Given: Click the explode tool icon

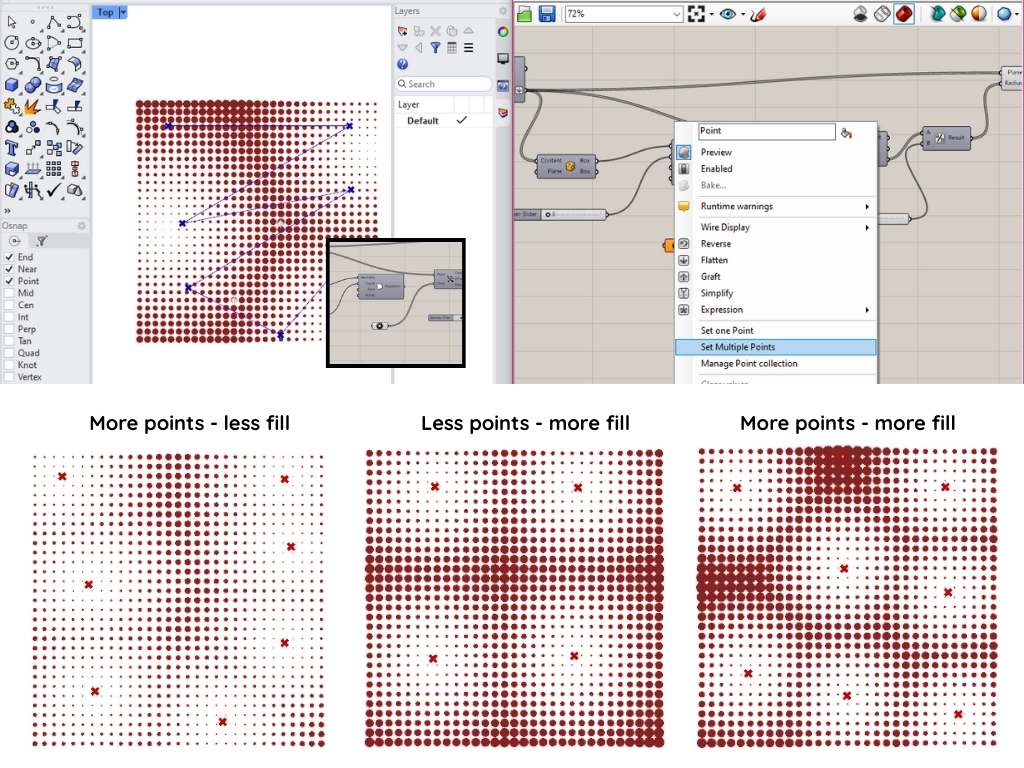Looking at the screenshot, I should point(33,106).
